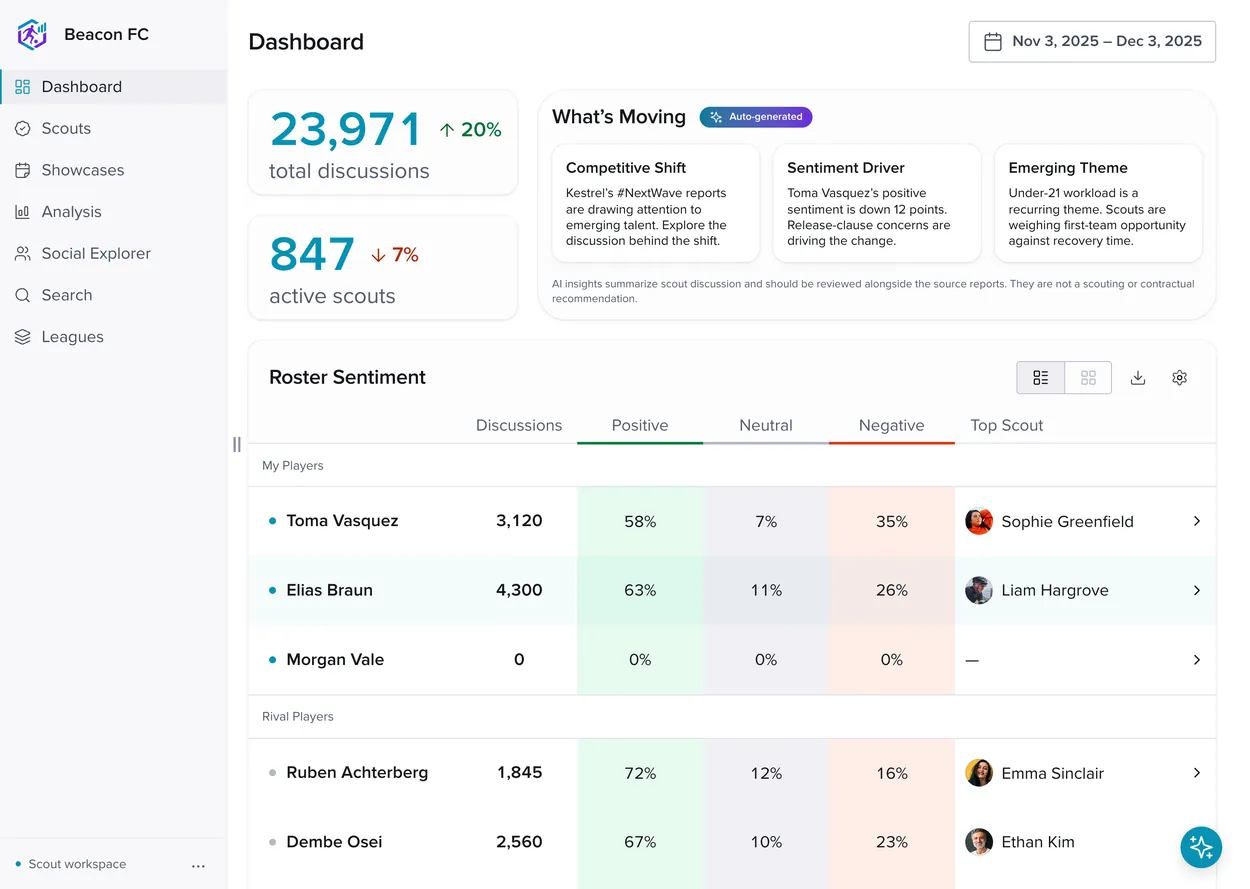
Task: Click Liam Hargrove scout name
Action: 1055,590
